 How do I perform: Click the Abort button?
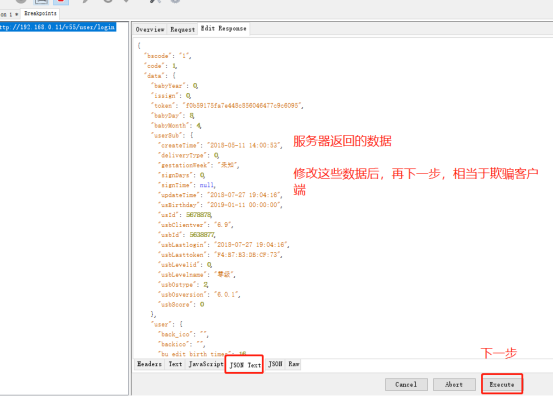(x=454, y=384)
